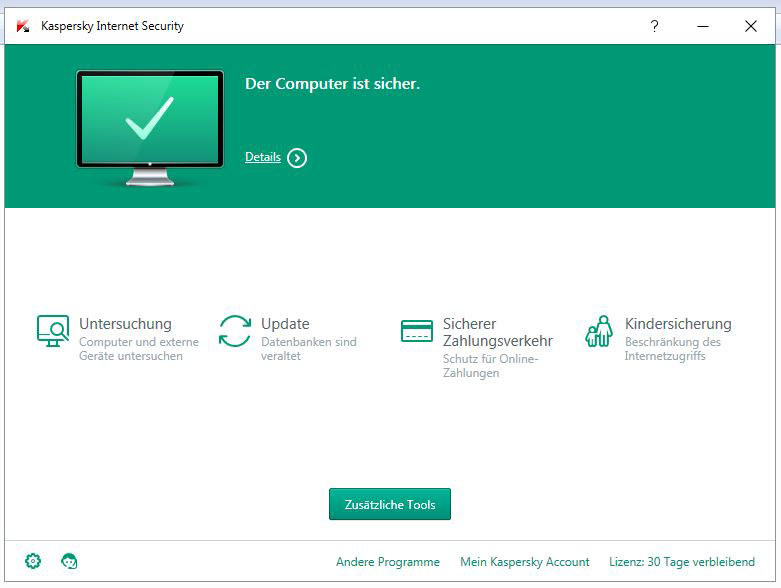Viewport: 781px width, 588px height.
Task: Click the Sicherer Zahlungsverkehr credit card icon
Action: [417, 331]
